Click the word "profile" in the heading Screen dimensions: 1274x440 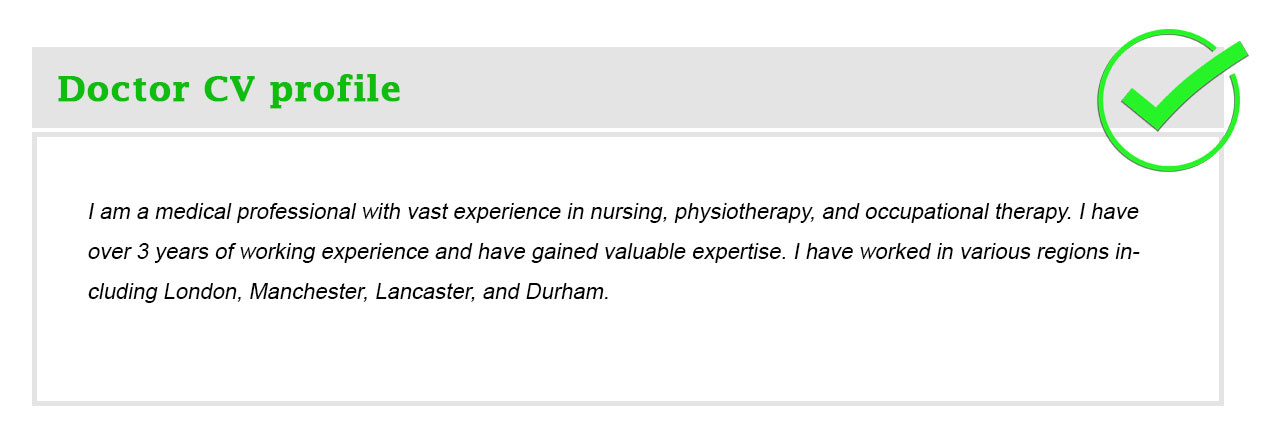coord(336,90)
